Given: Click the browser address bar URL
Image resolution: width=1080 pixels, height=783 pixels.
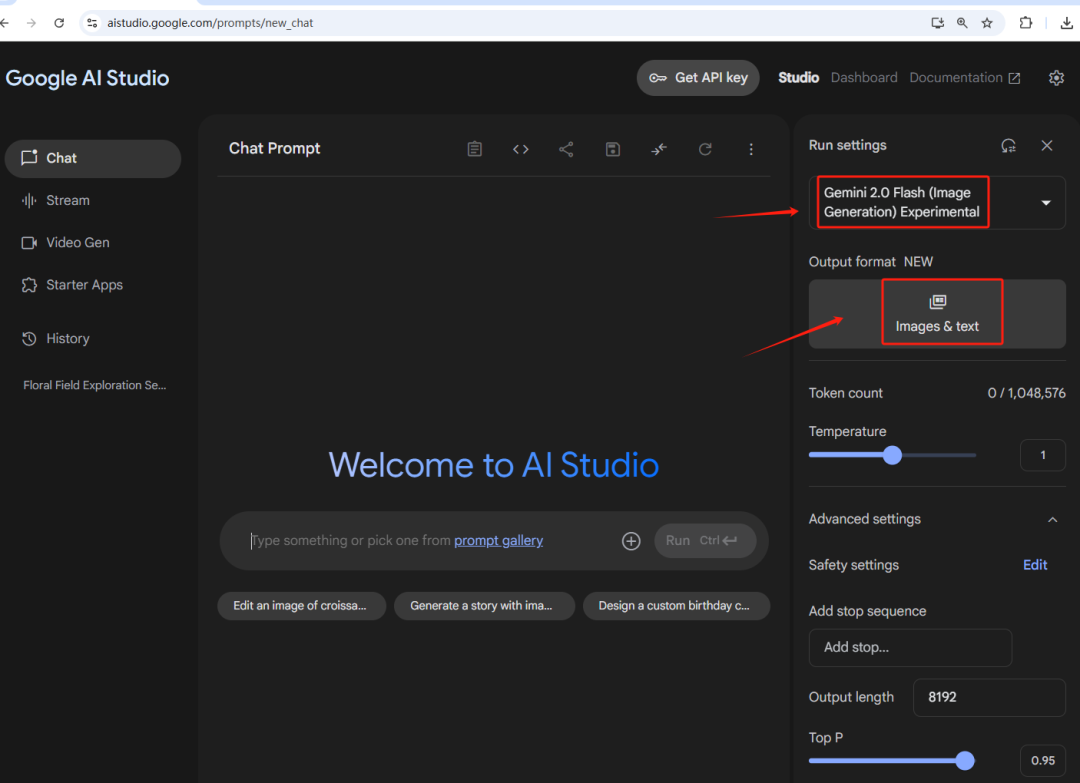Looking at the screenshot, I should pyautogui.click(x=210, y=23).
